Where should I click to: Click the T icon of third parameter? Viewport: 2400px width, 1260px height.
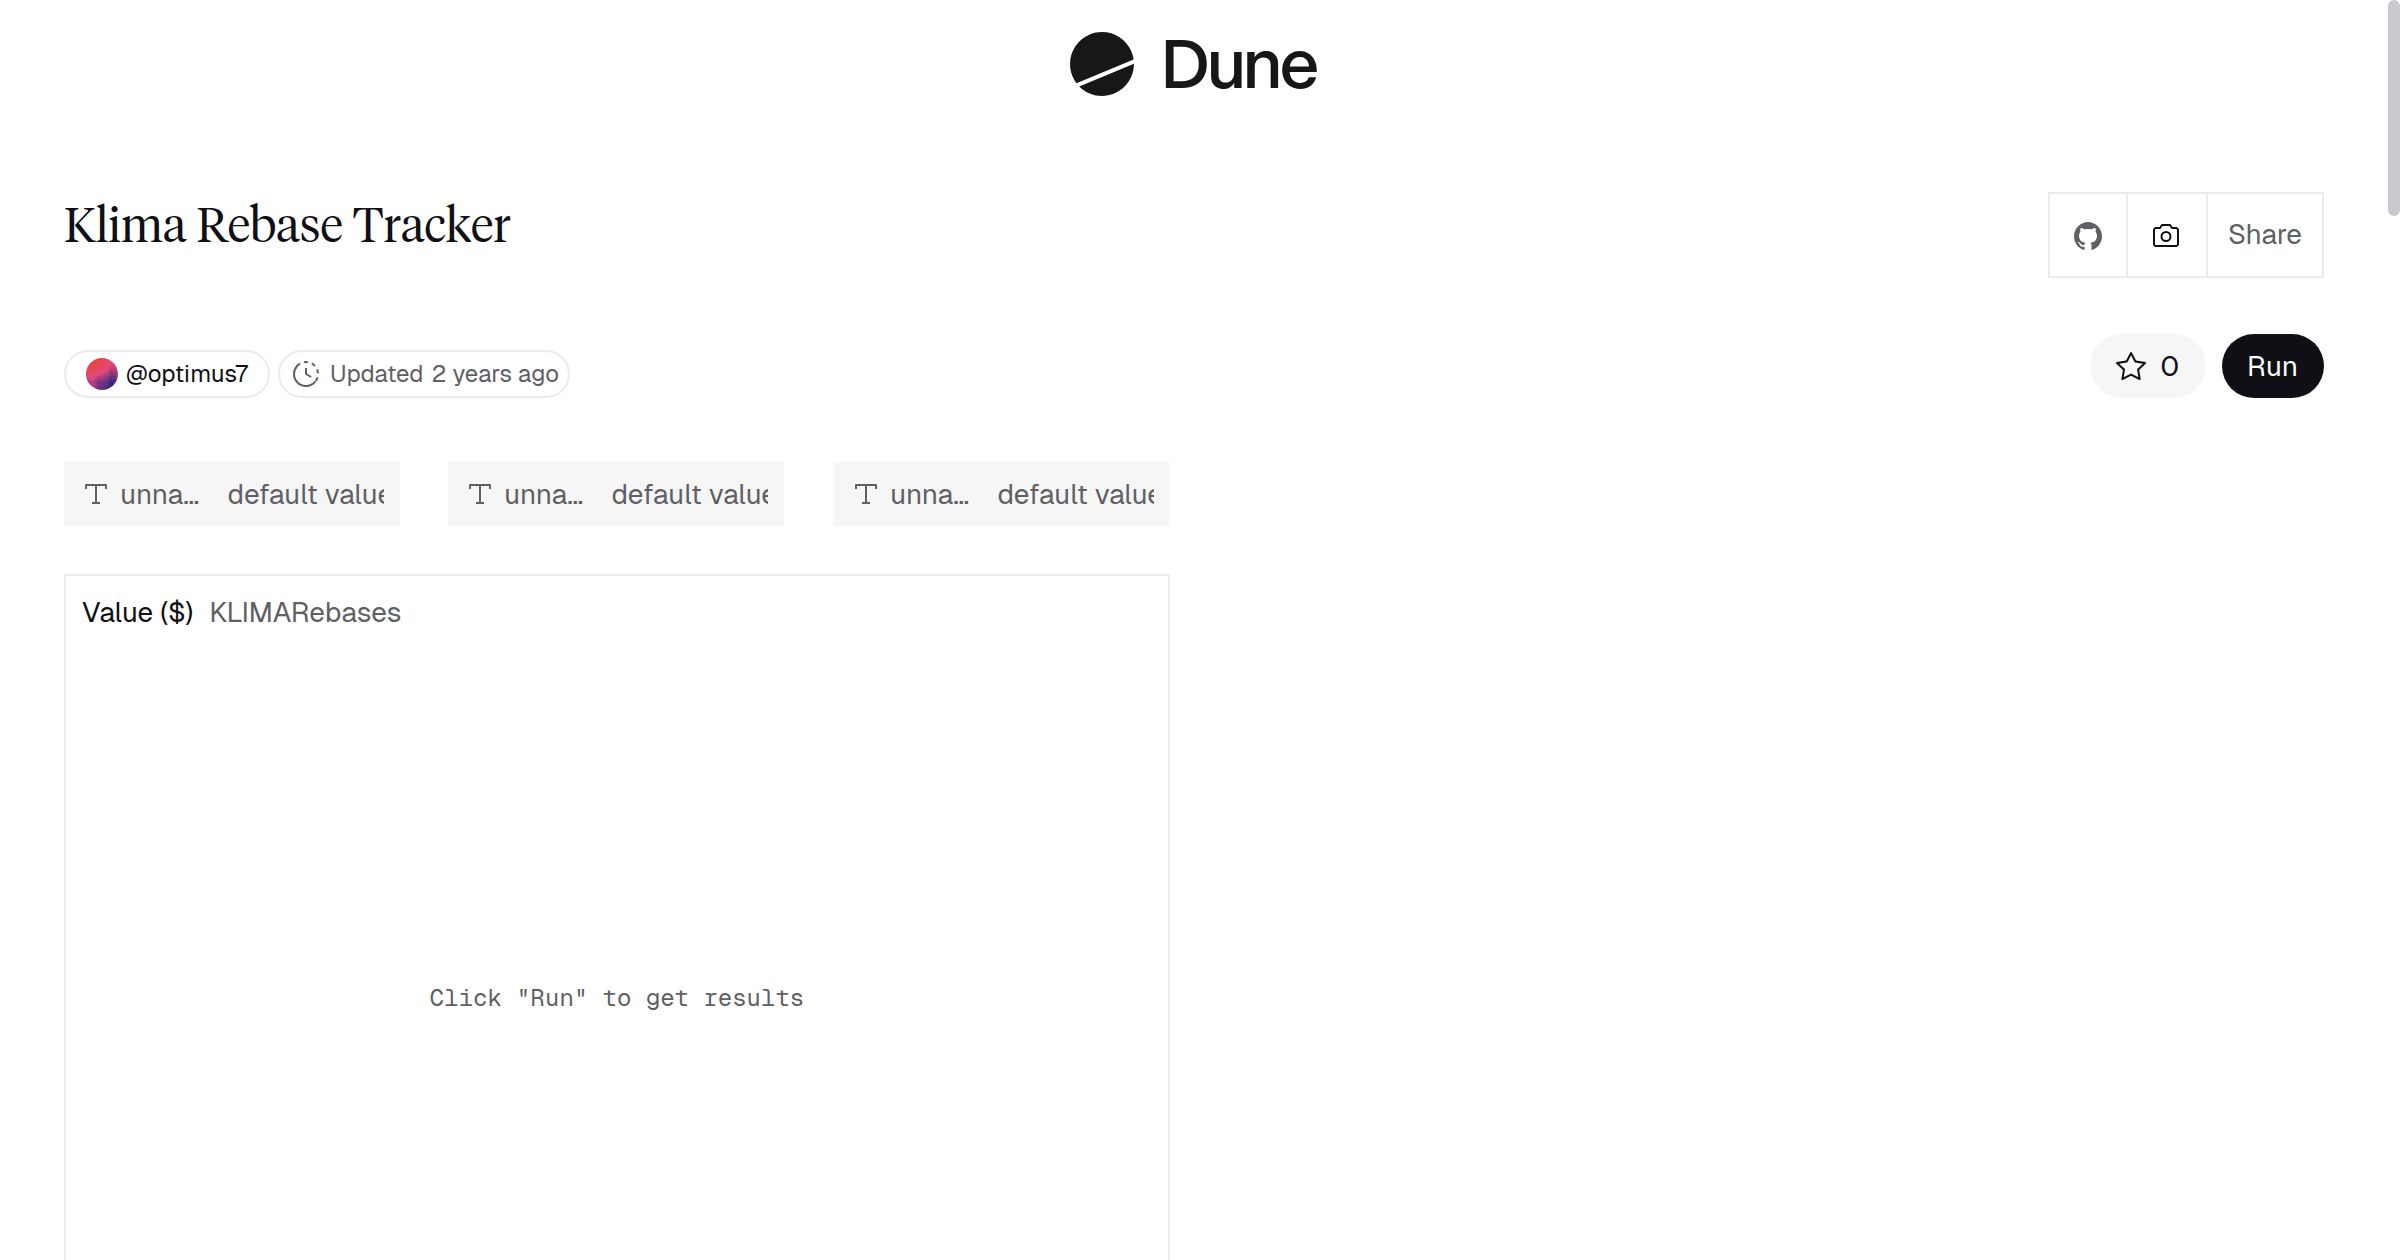pyautogui.click(x=866, y=494)
